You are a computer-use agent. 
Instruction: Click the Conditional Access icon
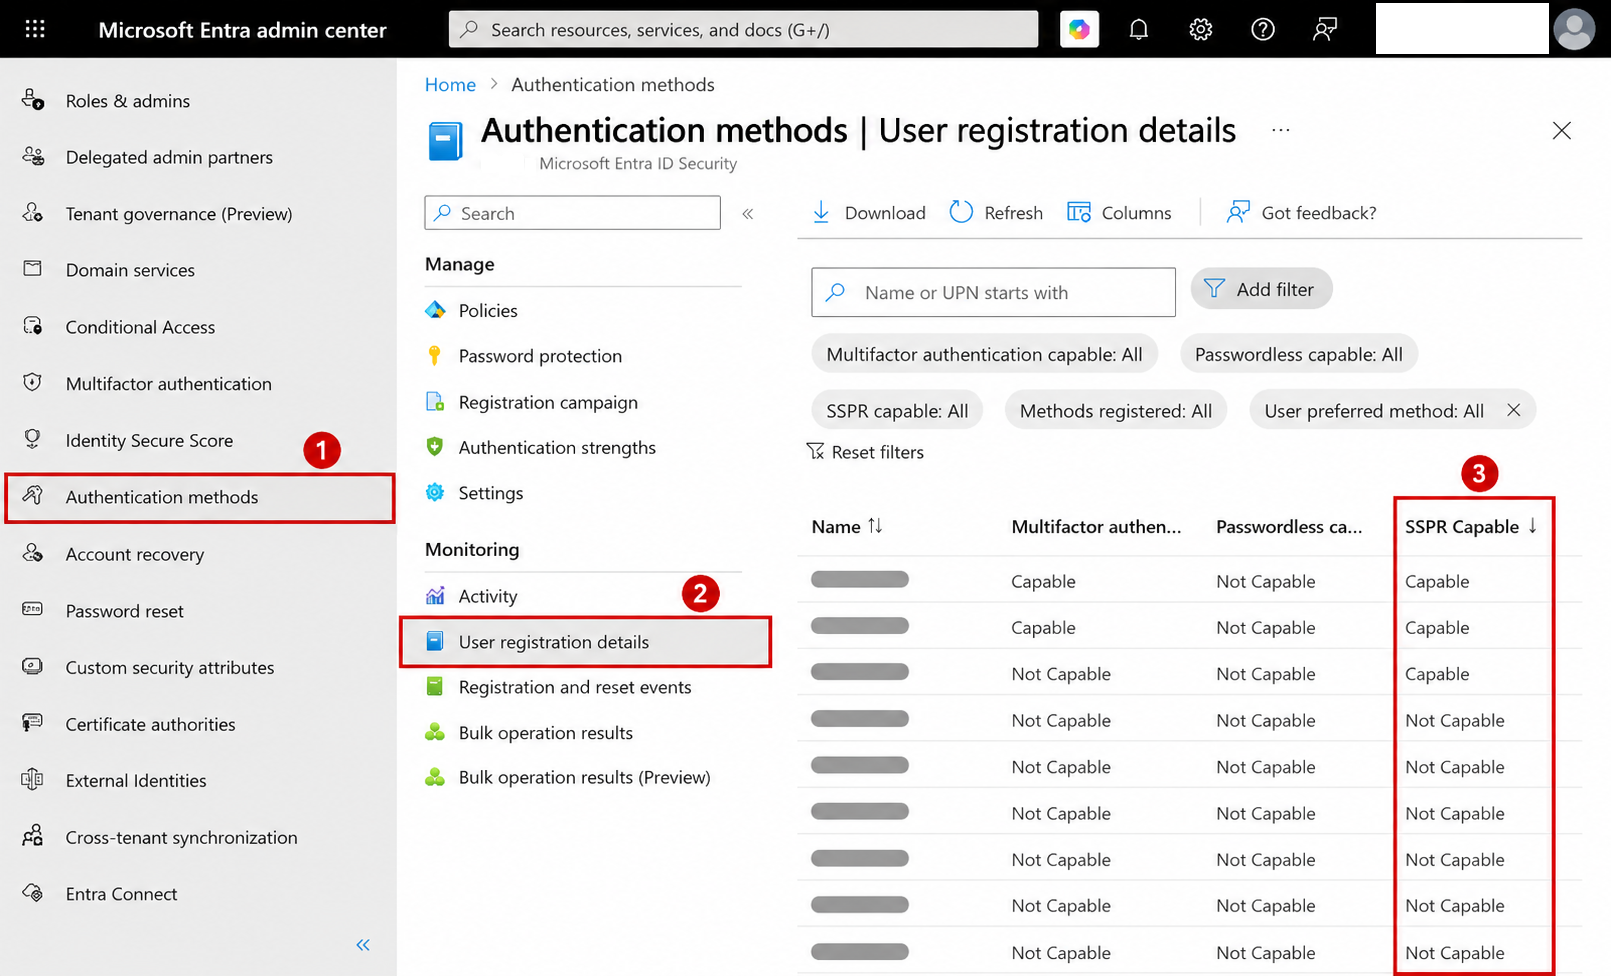coord(33,326)
